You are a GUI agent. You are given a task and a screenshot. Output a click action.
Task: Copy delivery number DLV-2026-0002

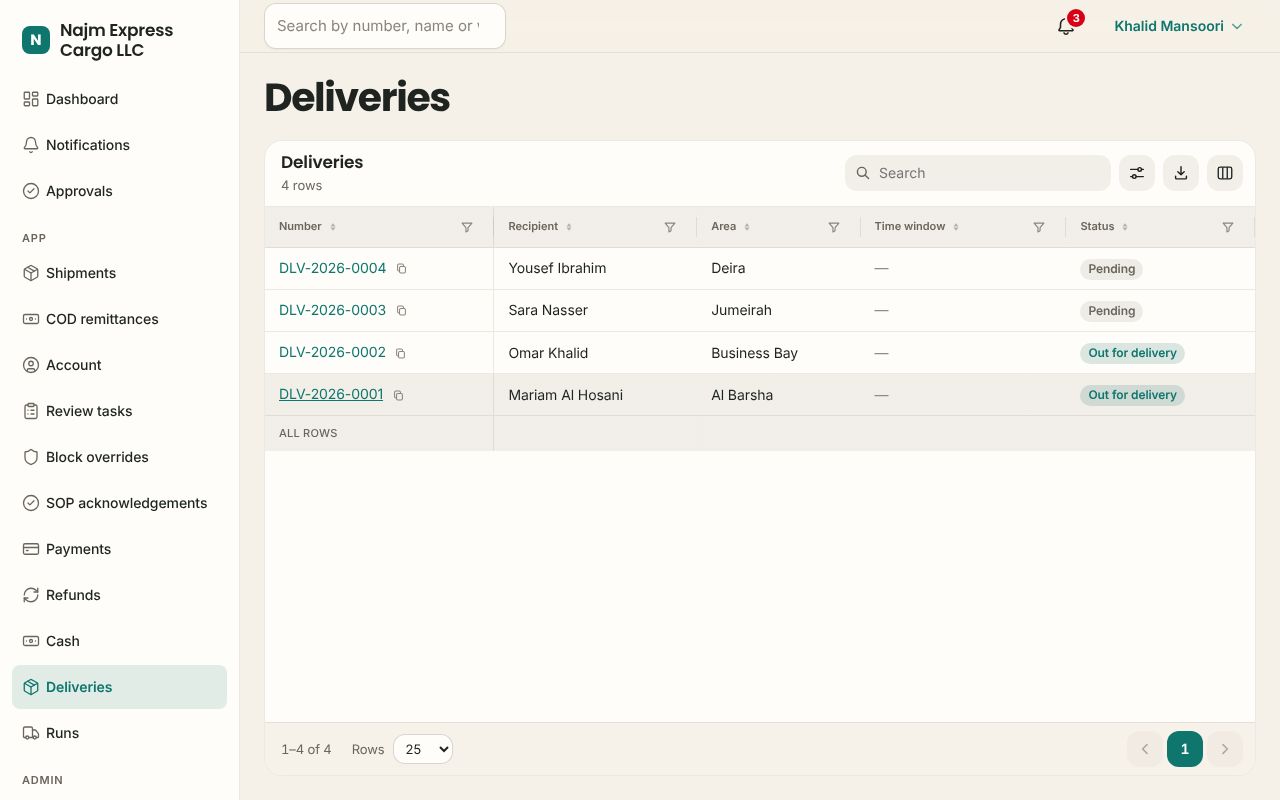[x=401, y=353]
